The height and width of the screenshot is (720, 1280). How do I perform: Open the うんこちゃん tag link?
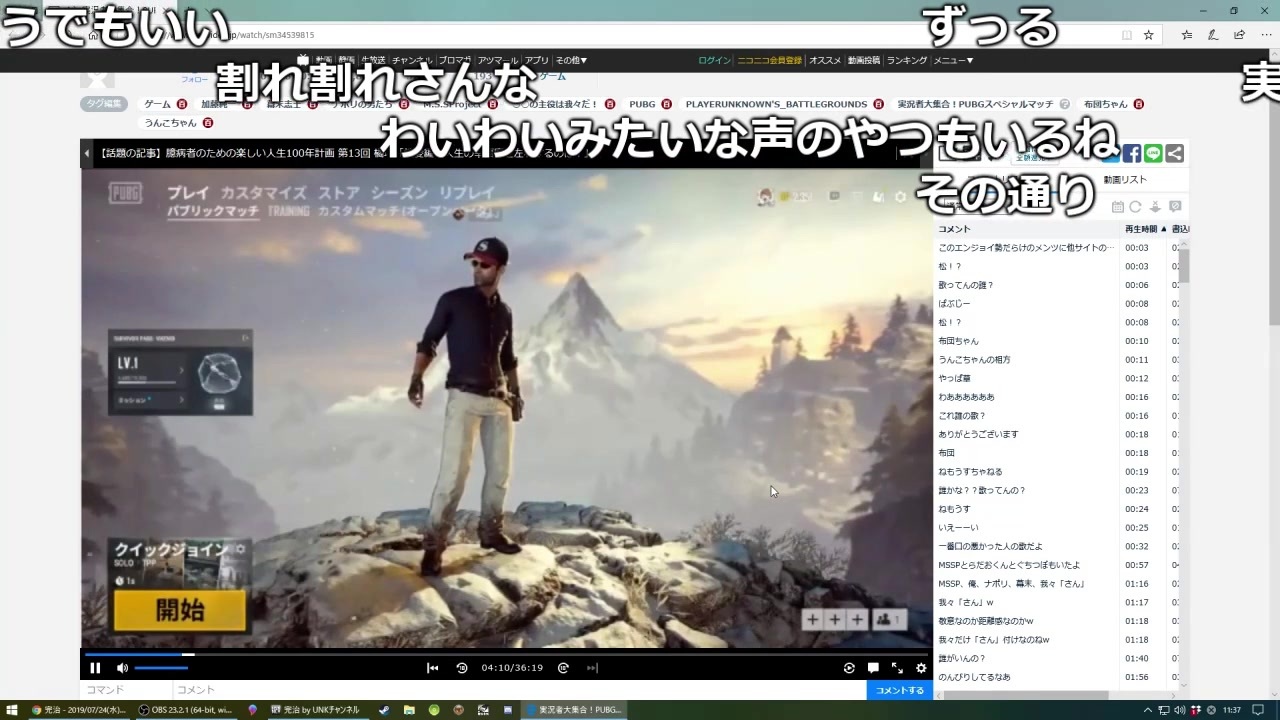point(170,123)
